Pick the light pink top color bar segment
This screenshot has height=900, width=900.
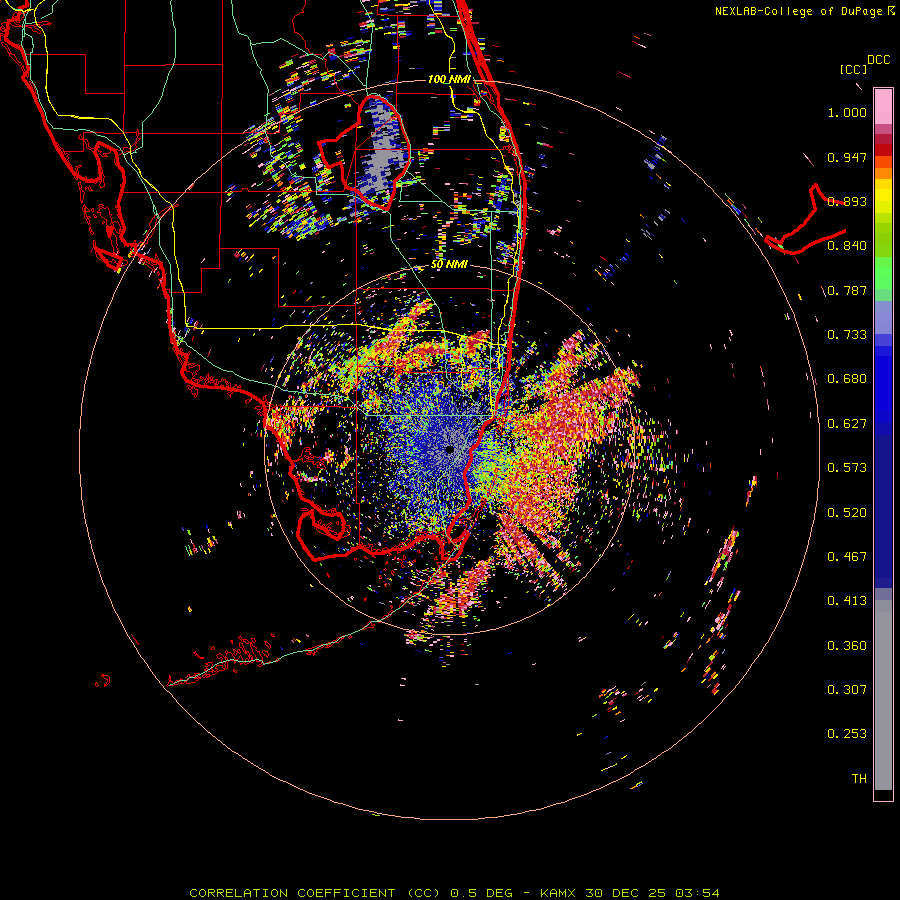883,106
